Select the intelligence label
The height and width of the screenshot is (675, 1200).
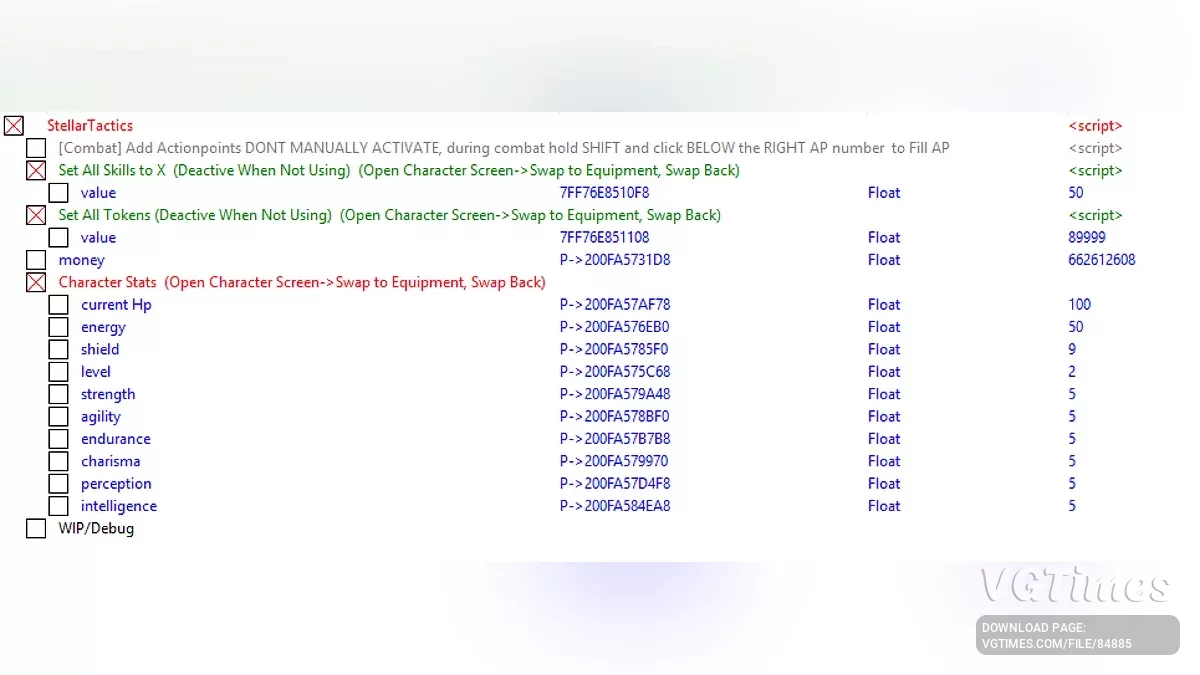pyautogui.click(x=119, y=506)
